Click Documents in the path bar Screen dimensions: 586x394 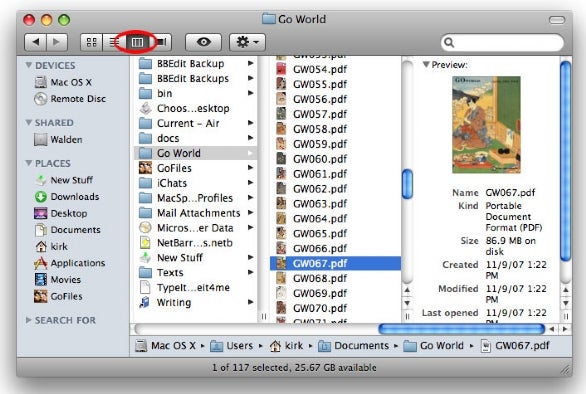coord(354,346)
